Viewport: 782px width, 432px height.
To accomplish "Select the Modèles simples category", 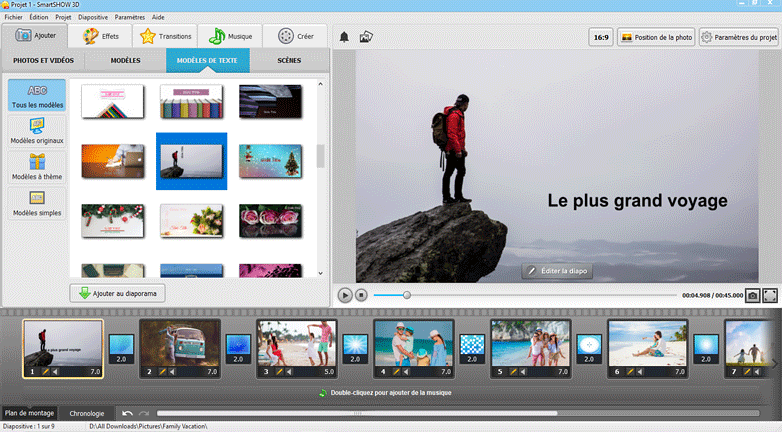I will [37, 204].
